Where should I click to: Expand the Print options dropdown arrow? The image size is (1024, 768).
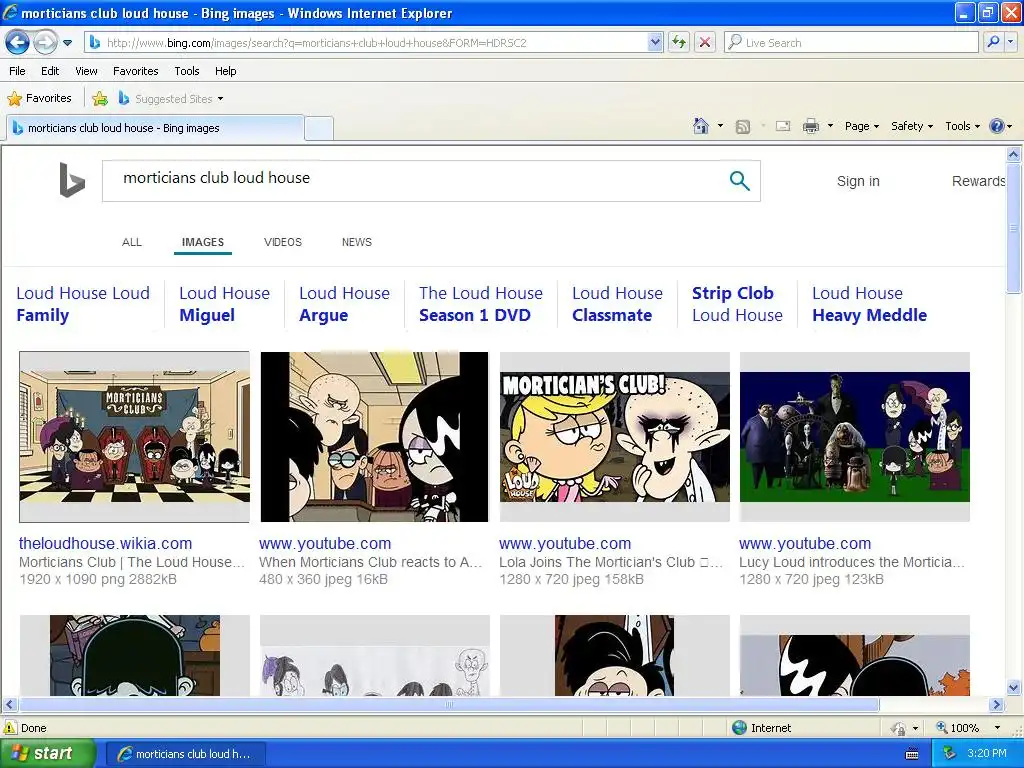coord(830,126)
